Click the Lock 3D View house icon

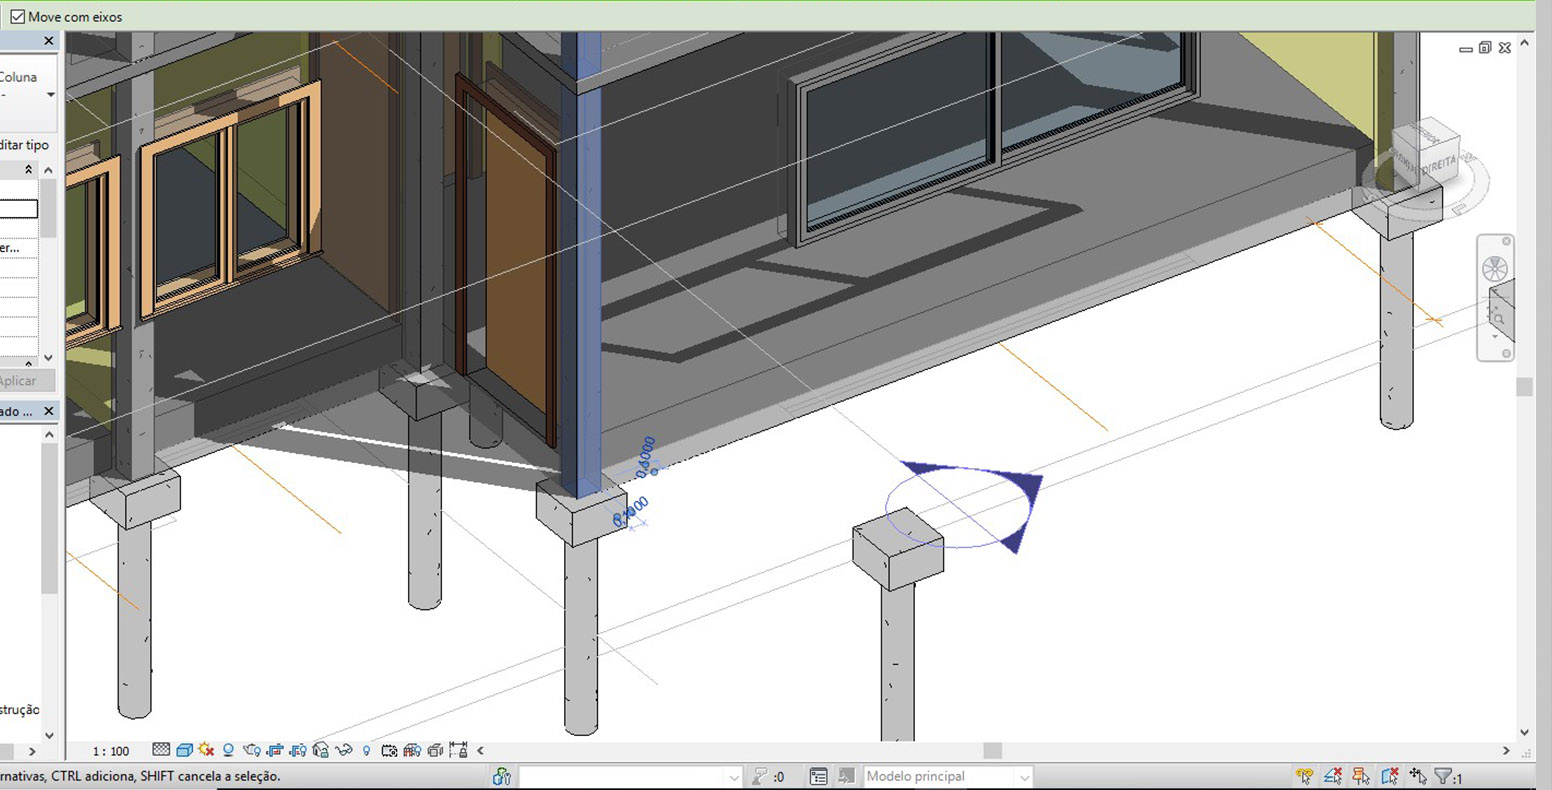321,750
